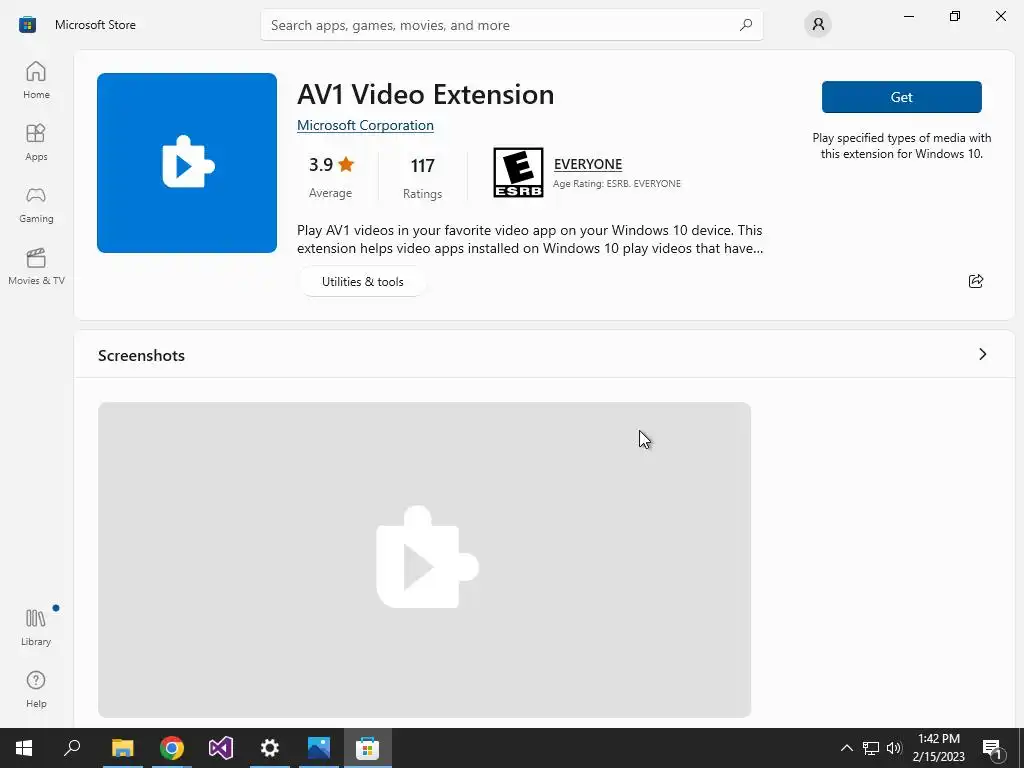Share this app via share icon
The height and width of the screenshot is (768, 1024).
tap(976, 281)
